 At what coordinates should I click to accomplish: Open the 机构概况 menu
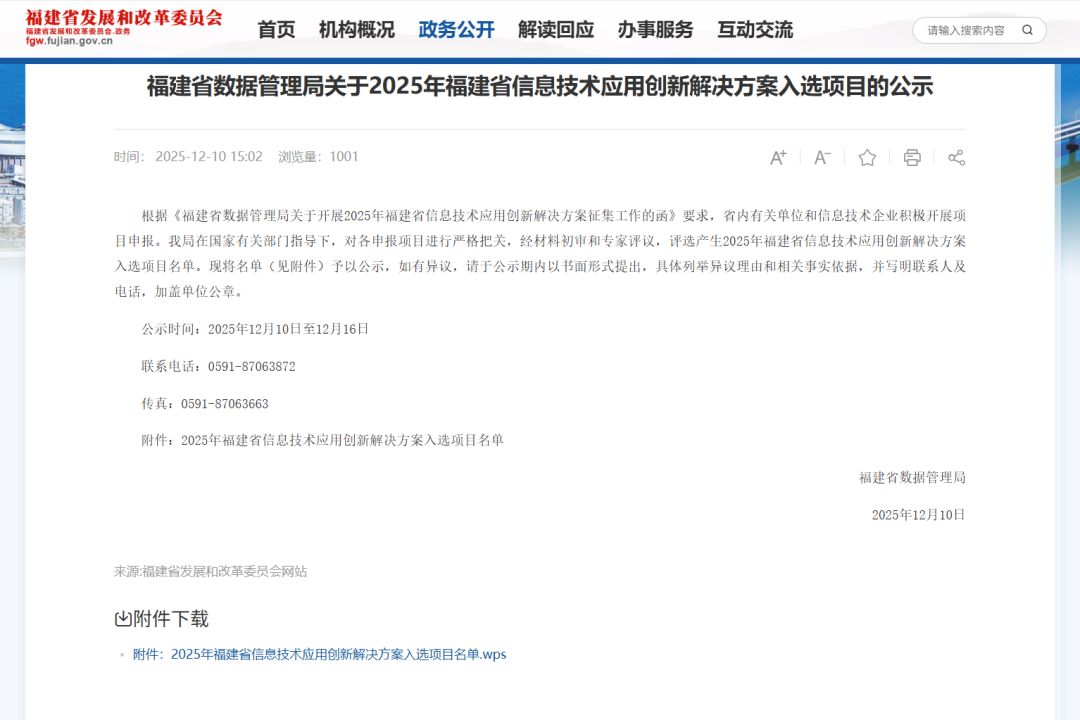pos(356,30)
